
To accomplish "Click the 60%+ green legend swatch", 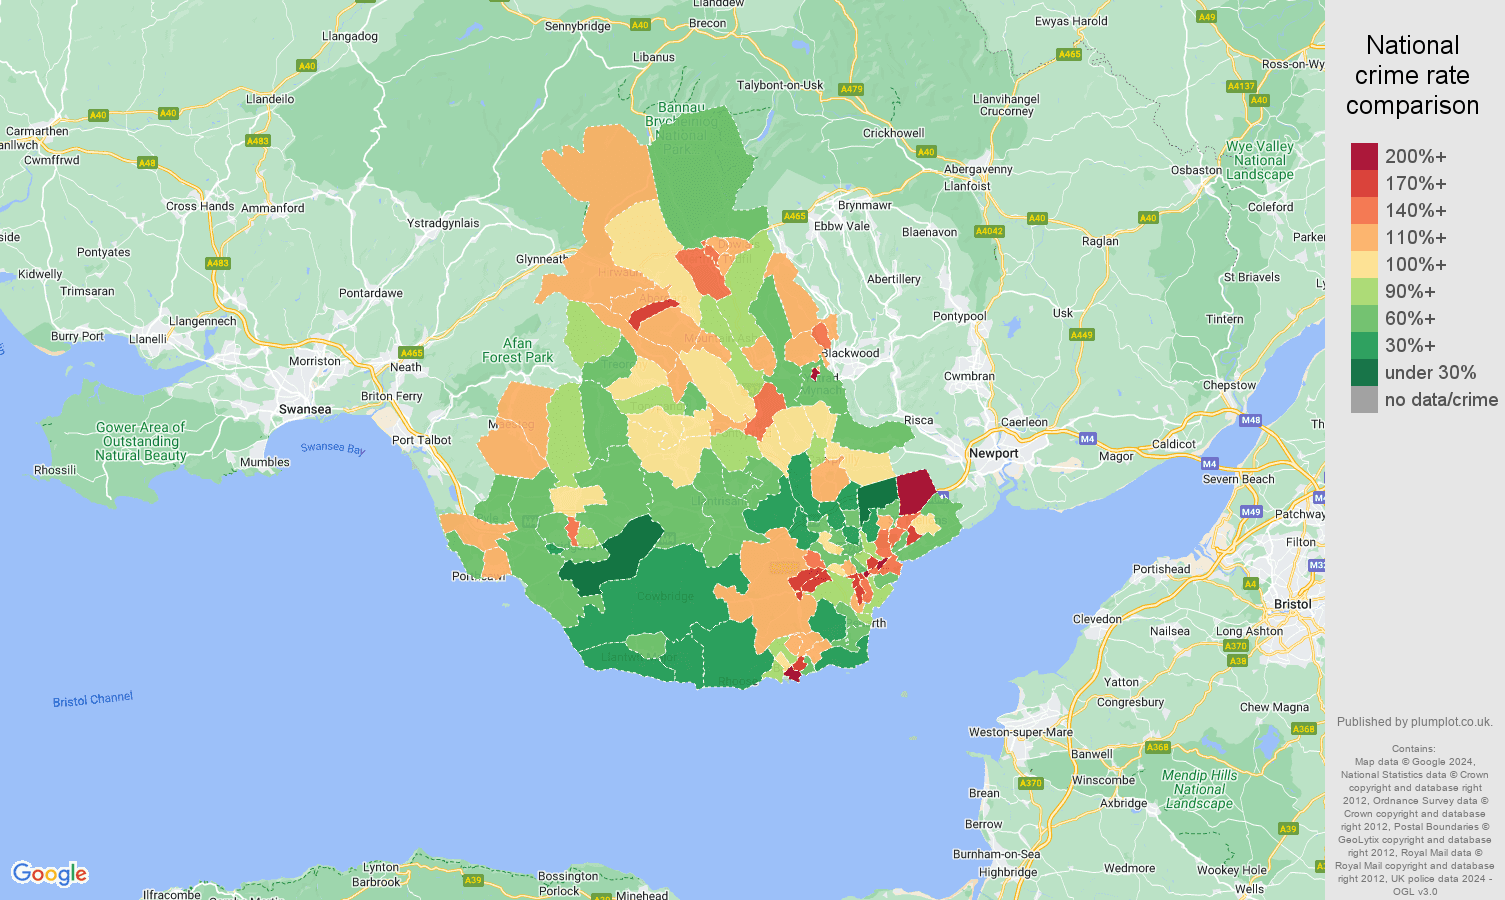I will pyautogui.click(x=1364, y=318).
